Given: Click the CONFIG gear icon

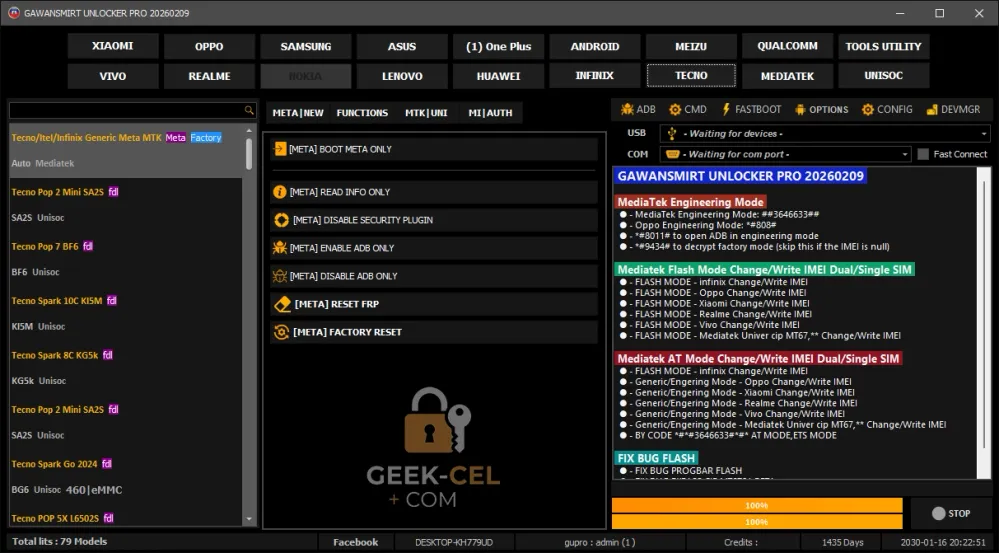Looking at the screenshot, I should (x=868, y=110).
